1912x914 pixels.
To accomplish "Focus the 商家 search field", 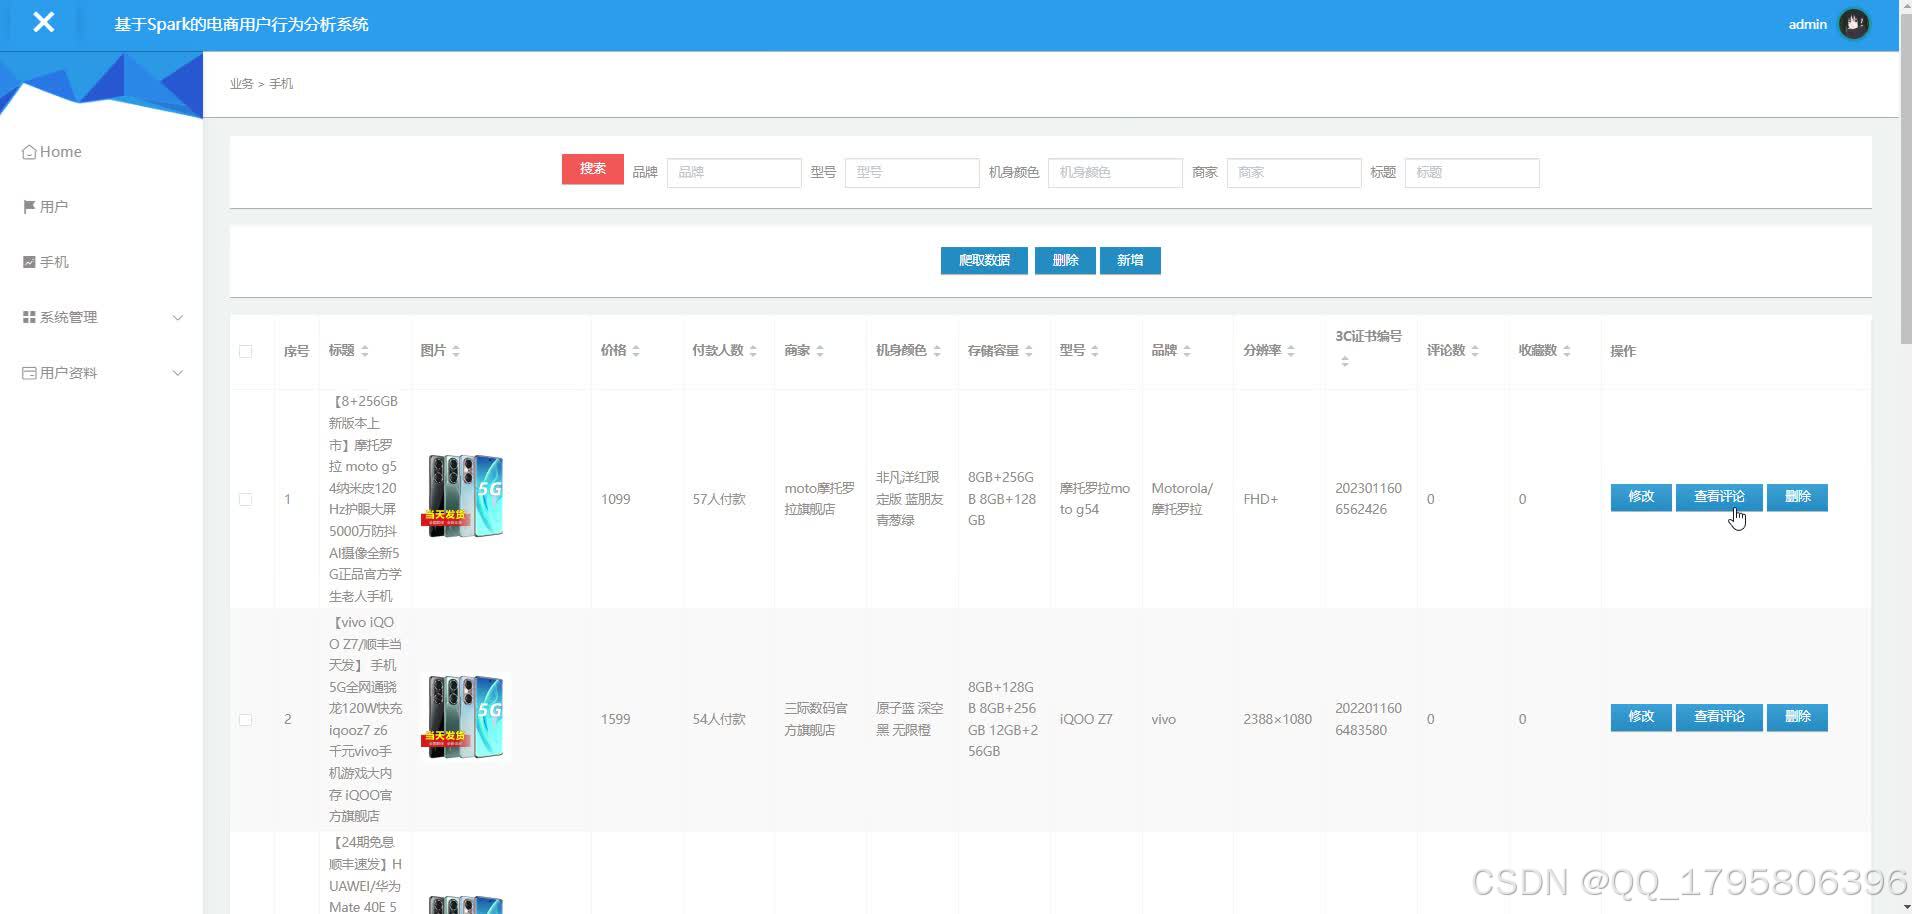I will (1294, 173).
